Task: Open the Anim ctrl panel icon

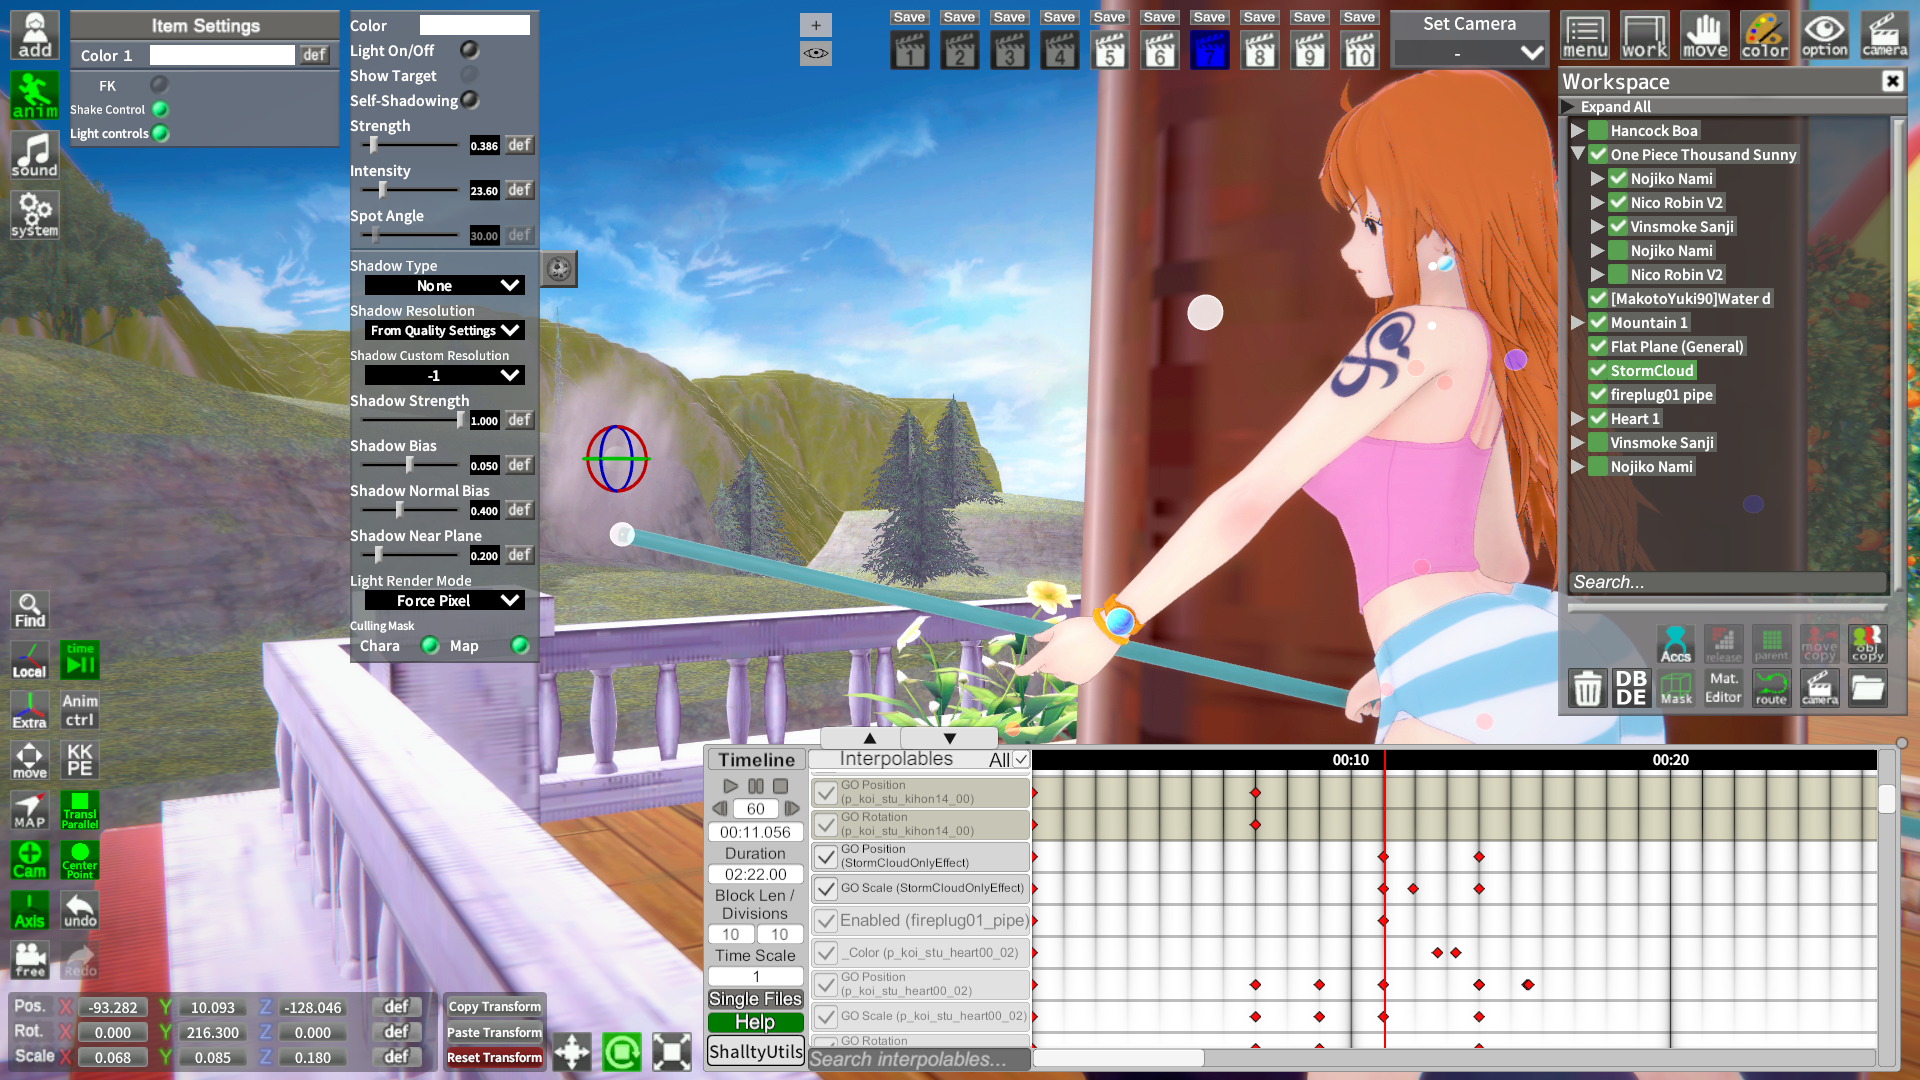Action: click(x=80, y=710)
